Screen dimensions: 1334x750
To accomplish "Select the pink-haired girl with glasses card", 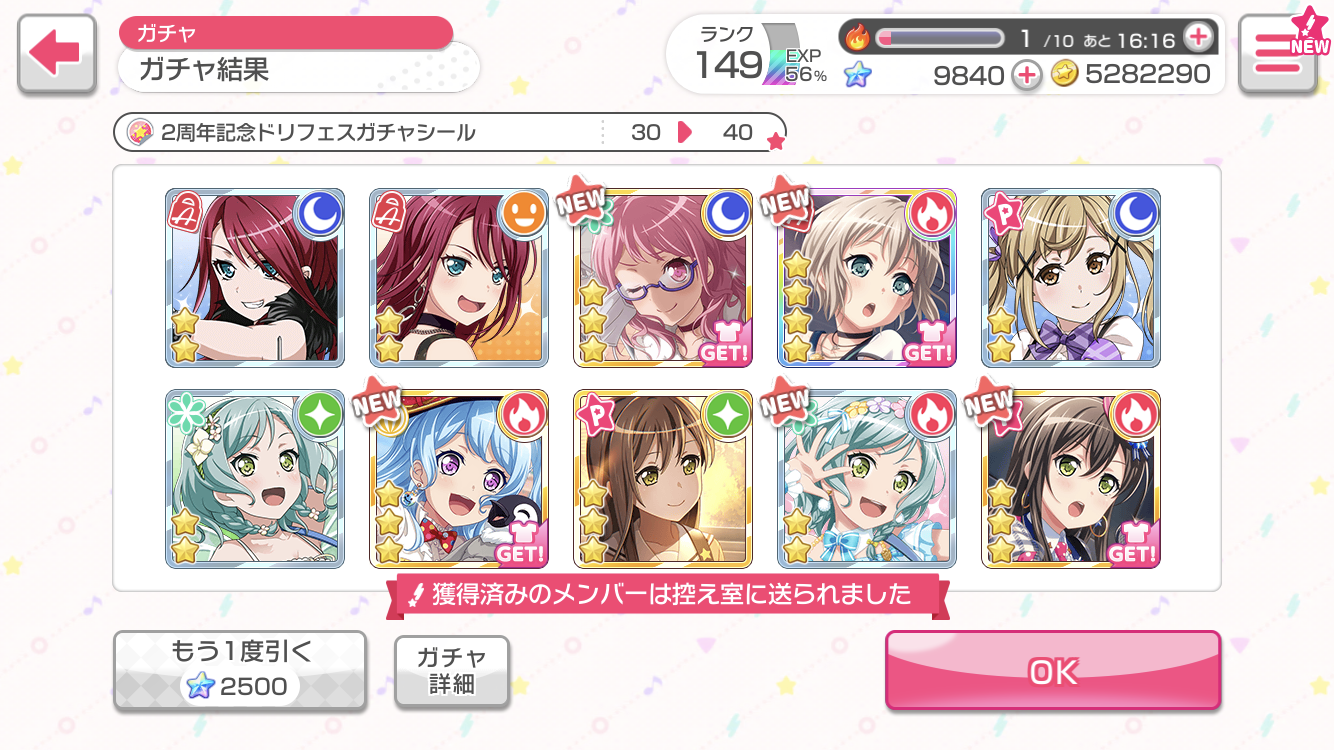I will (x=663, y=277).
